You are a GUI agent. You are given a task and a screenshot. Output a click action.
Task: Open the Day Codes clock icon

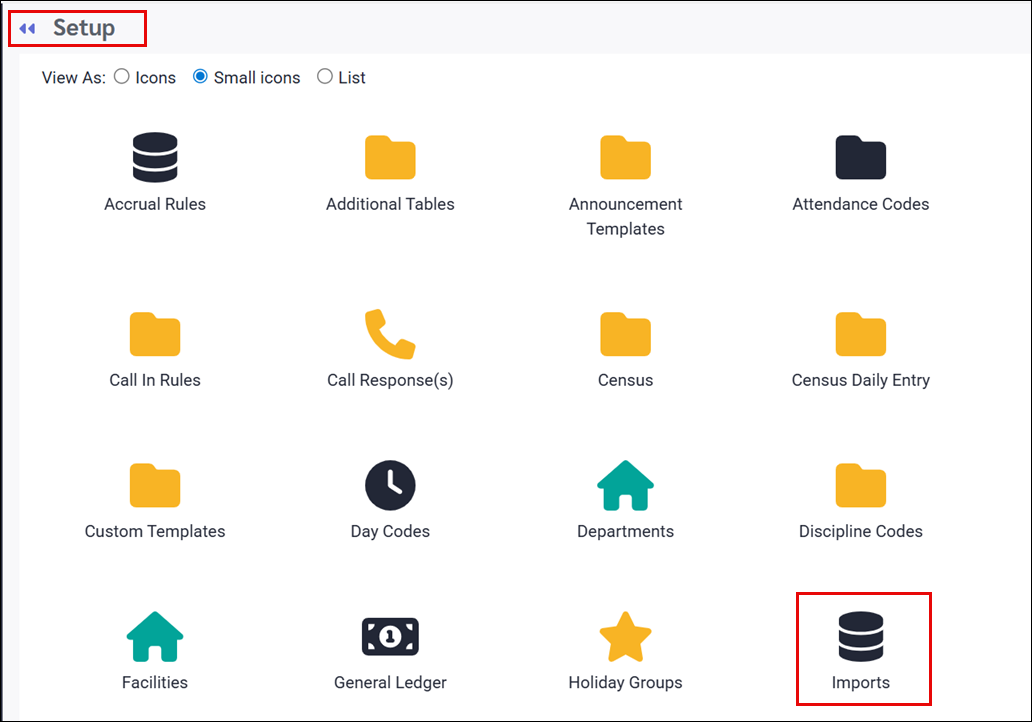(390, 486)
